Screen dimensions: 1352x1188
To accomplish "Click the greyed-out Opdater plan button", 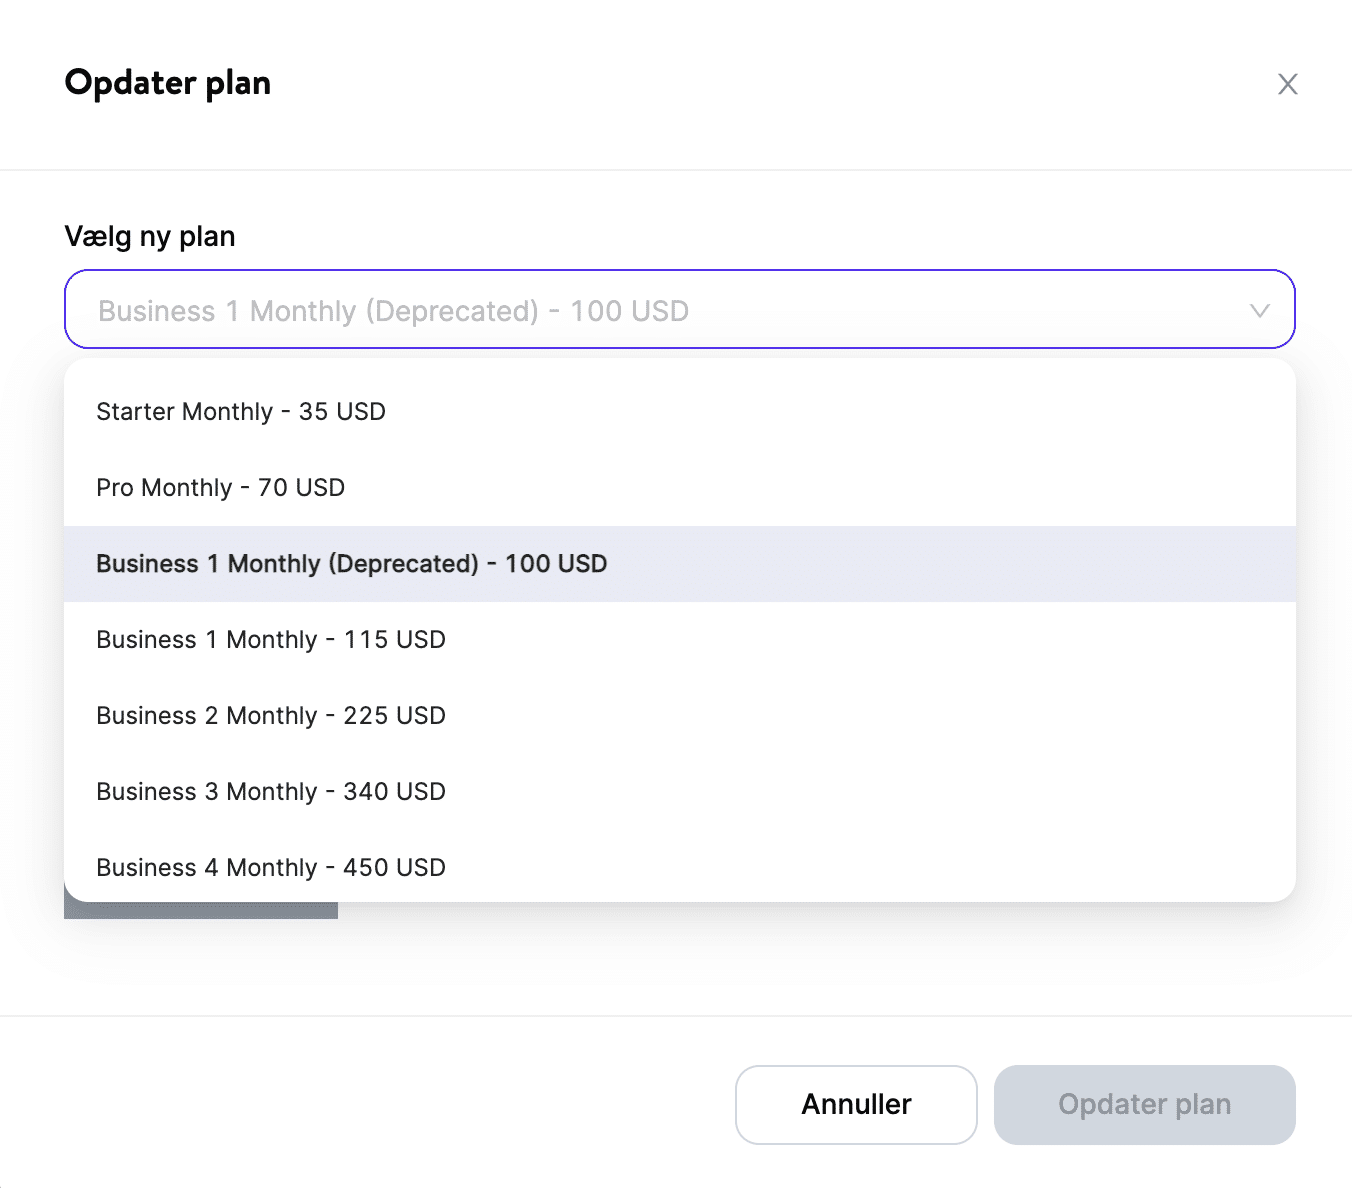I will [x=1144, y=1104].
